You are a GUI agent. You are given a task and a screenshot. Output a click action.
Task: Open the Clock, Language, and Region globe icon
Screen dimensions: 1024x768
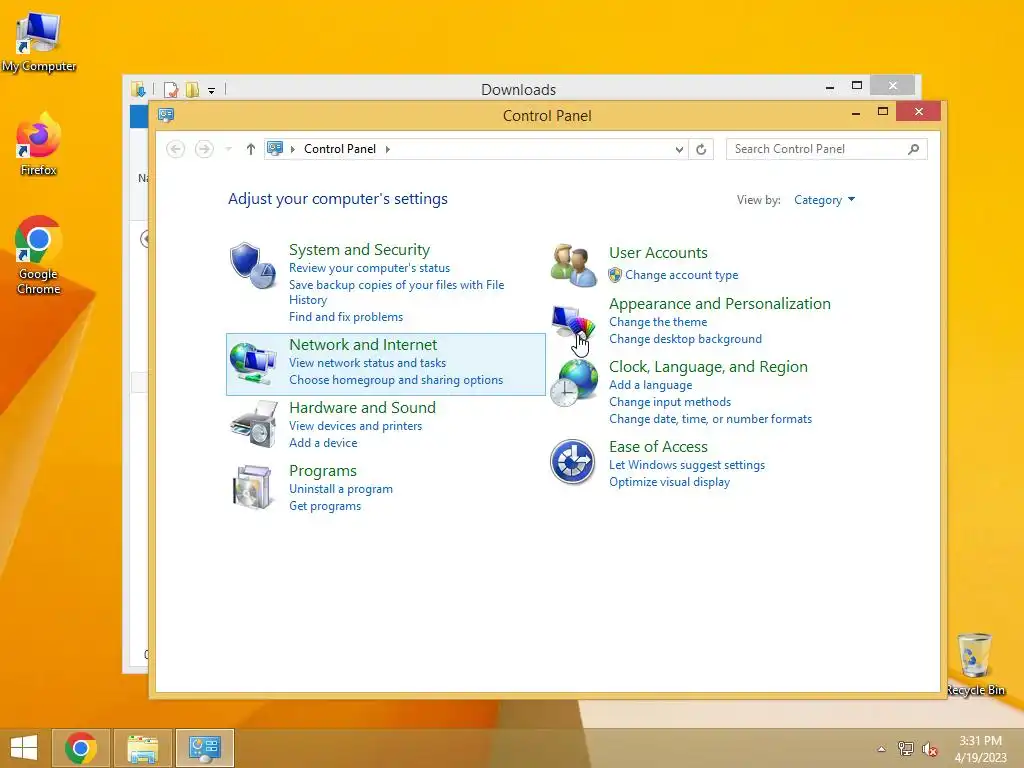coord(573,383)
